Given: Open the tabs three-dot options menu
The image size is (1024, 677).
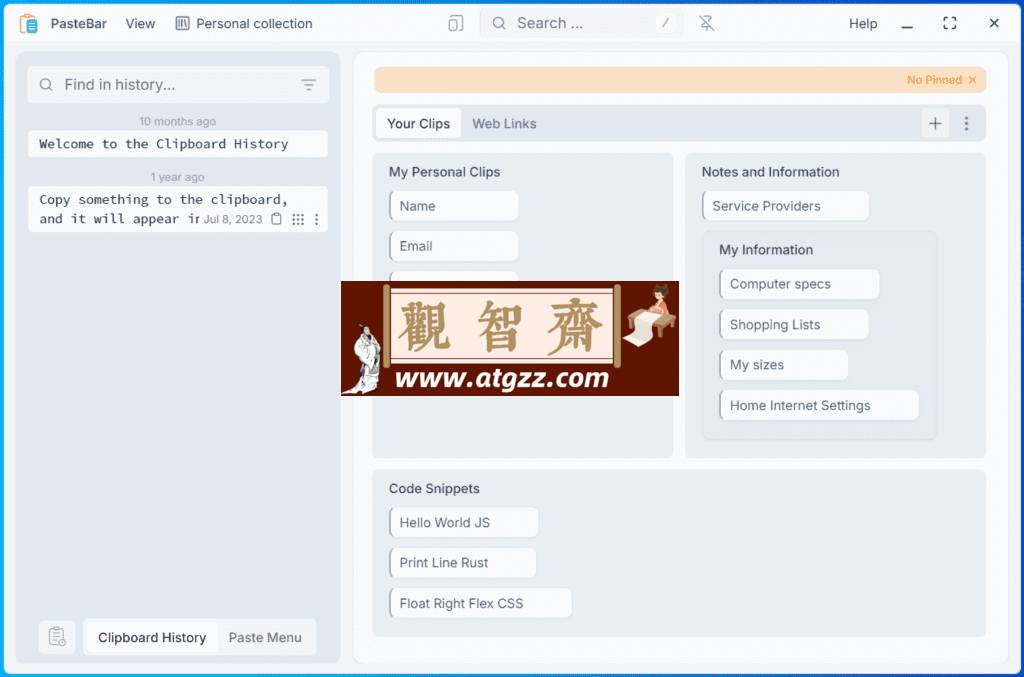Looking at the screenshot, I should click(x=967, y=123).
